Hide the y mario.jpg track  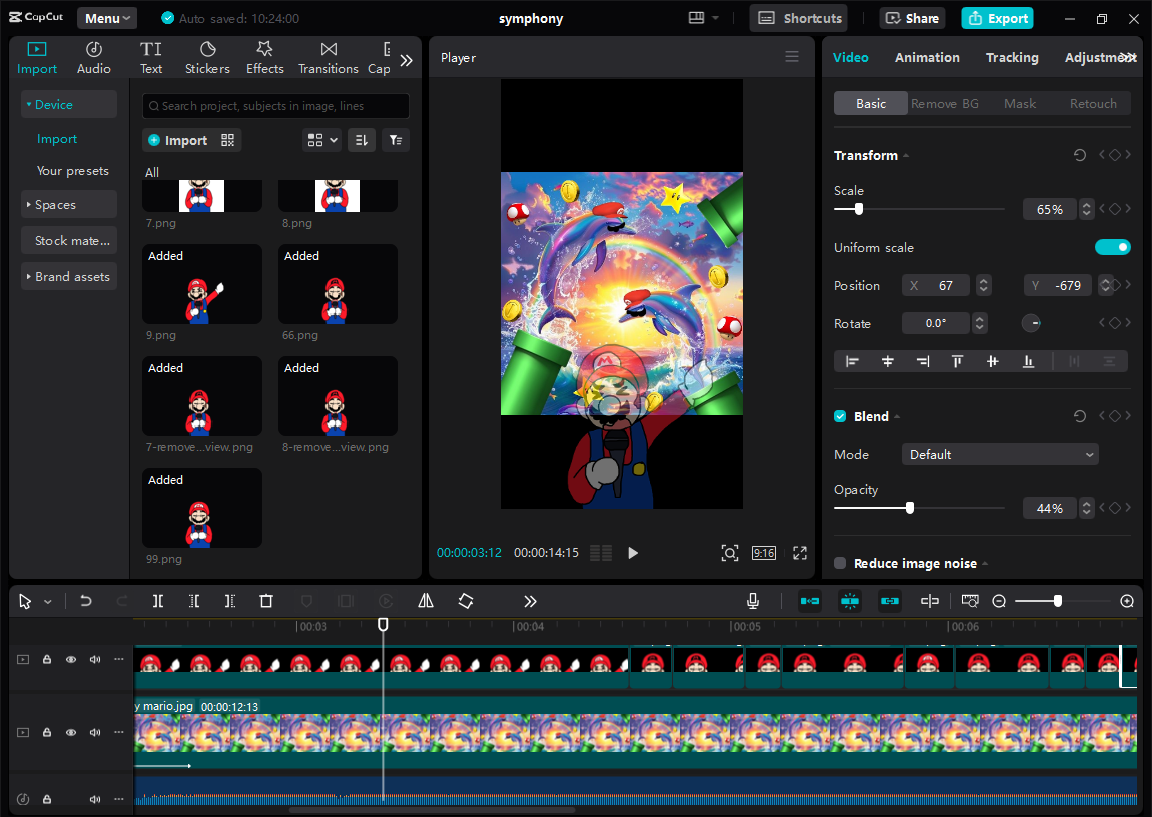[71, 733]
